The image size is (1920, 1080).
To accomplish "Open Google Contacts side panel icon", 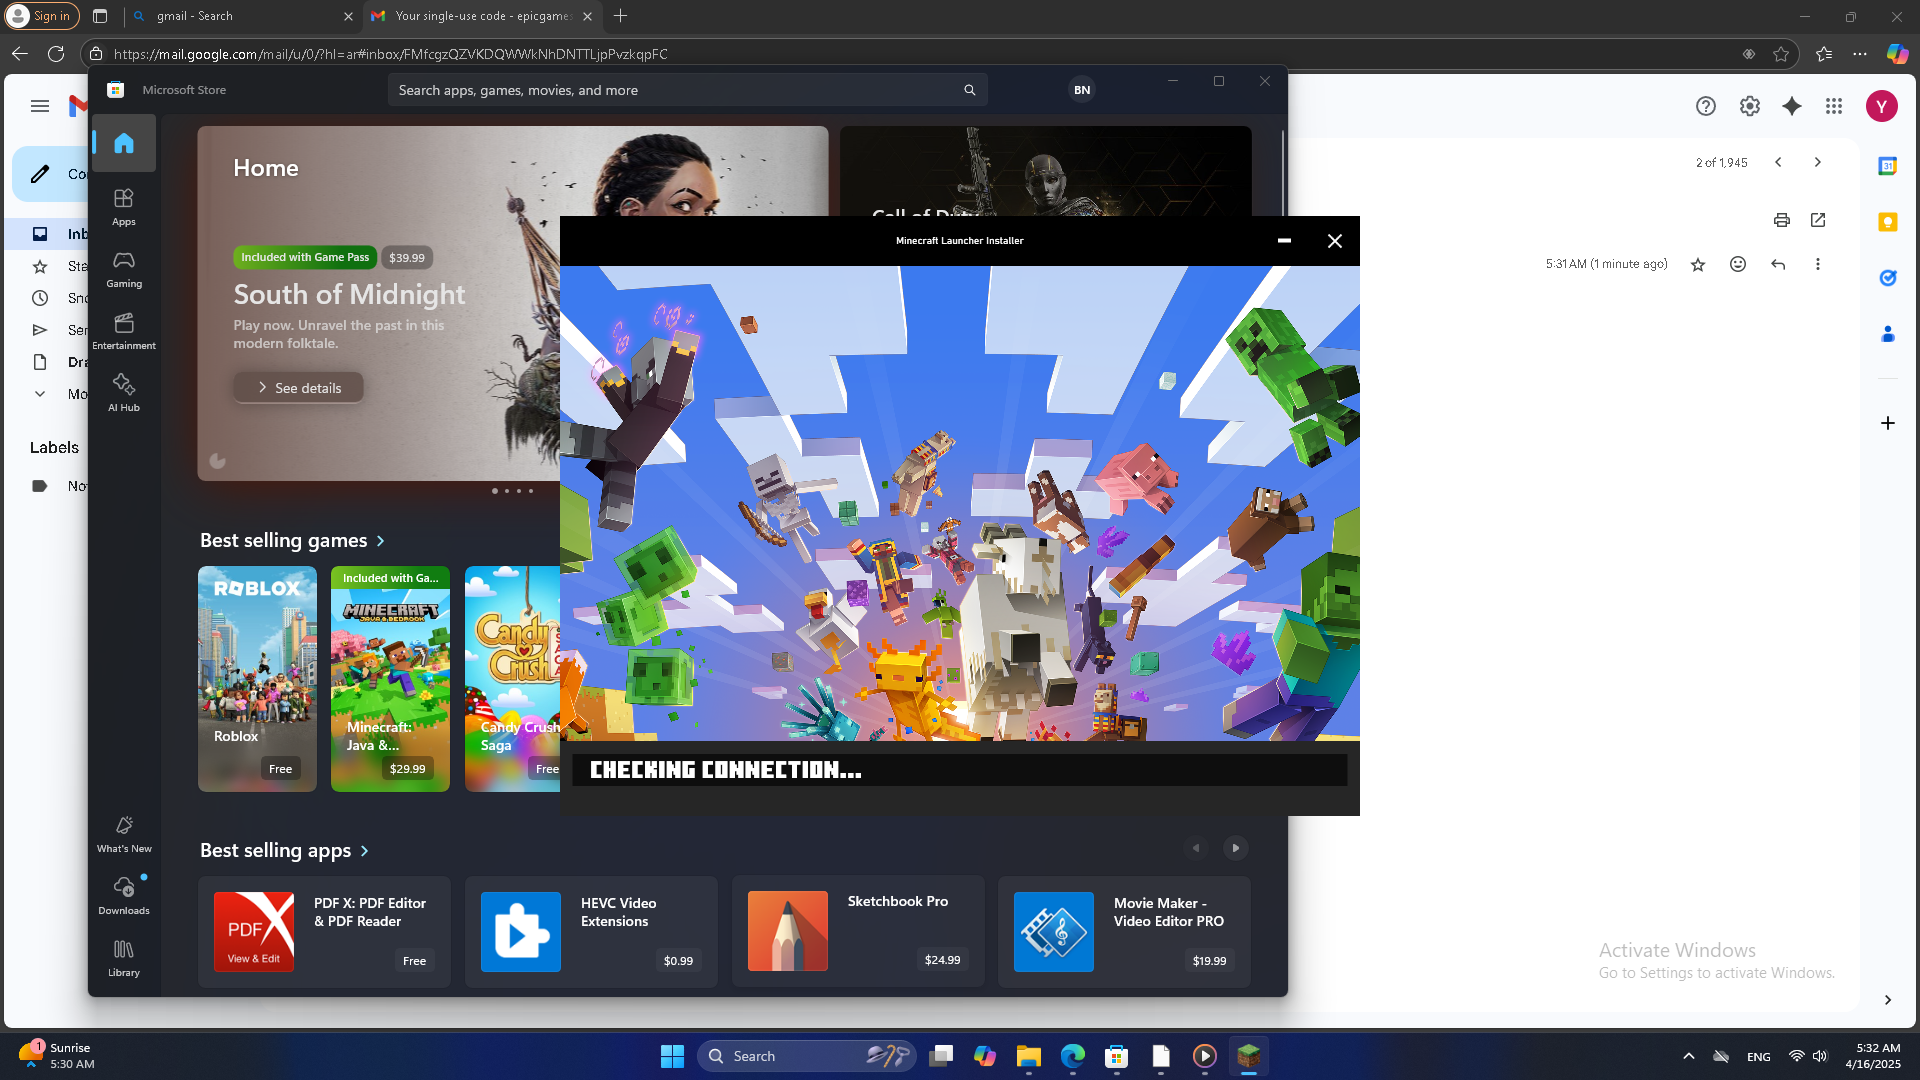I will (1888, 334).
